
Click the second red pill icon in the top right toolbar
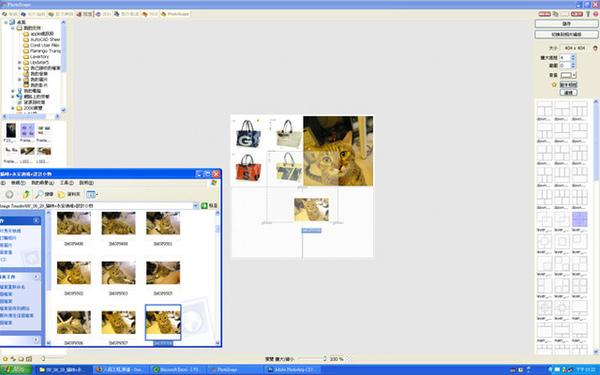click(x=577, y=14)
